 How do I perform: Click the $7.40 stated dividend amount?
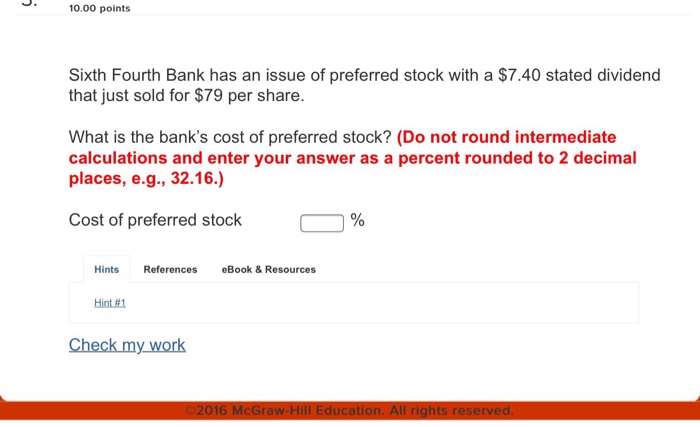coord(523,77)
